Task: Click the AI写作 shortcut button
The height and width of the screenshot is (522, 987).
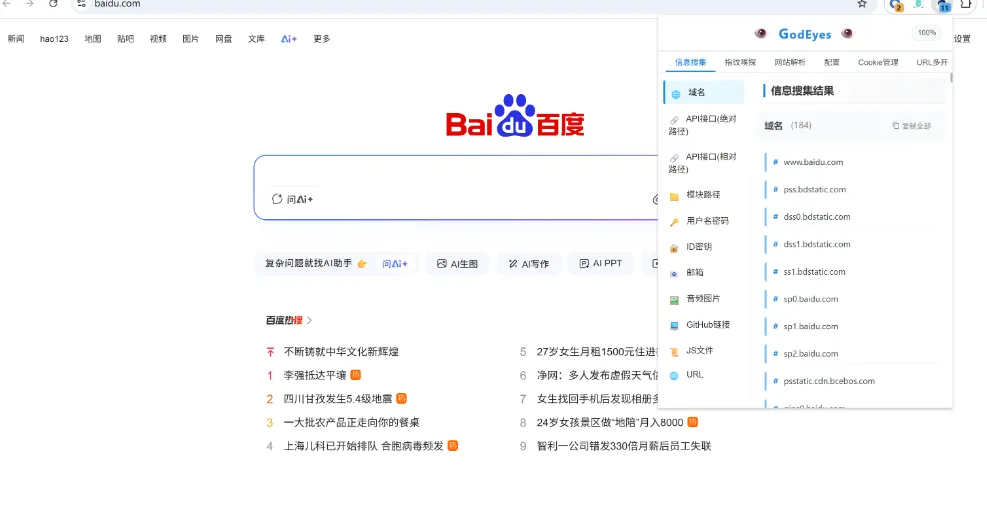Action: coord(529,264)
